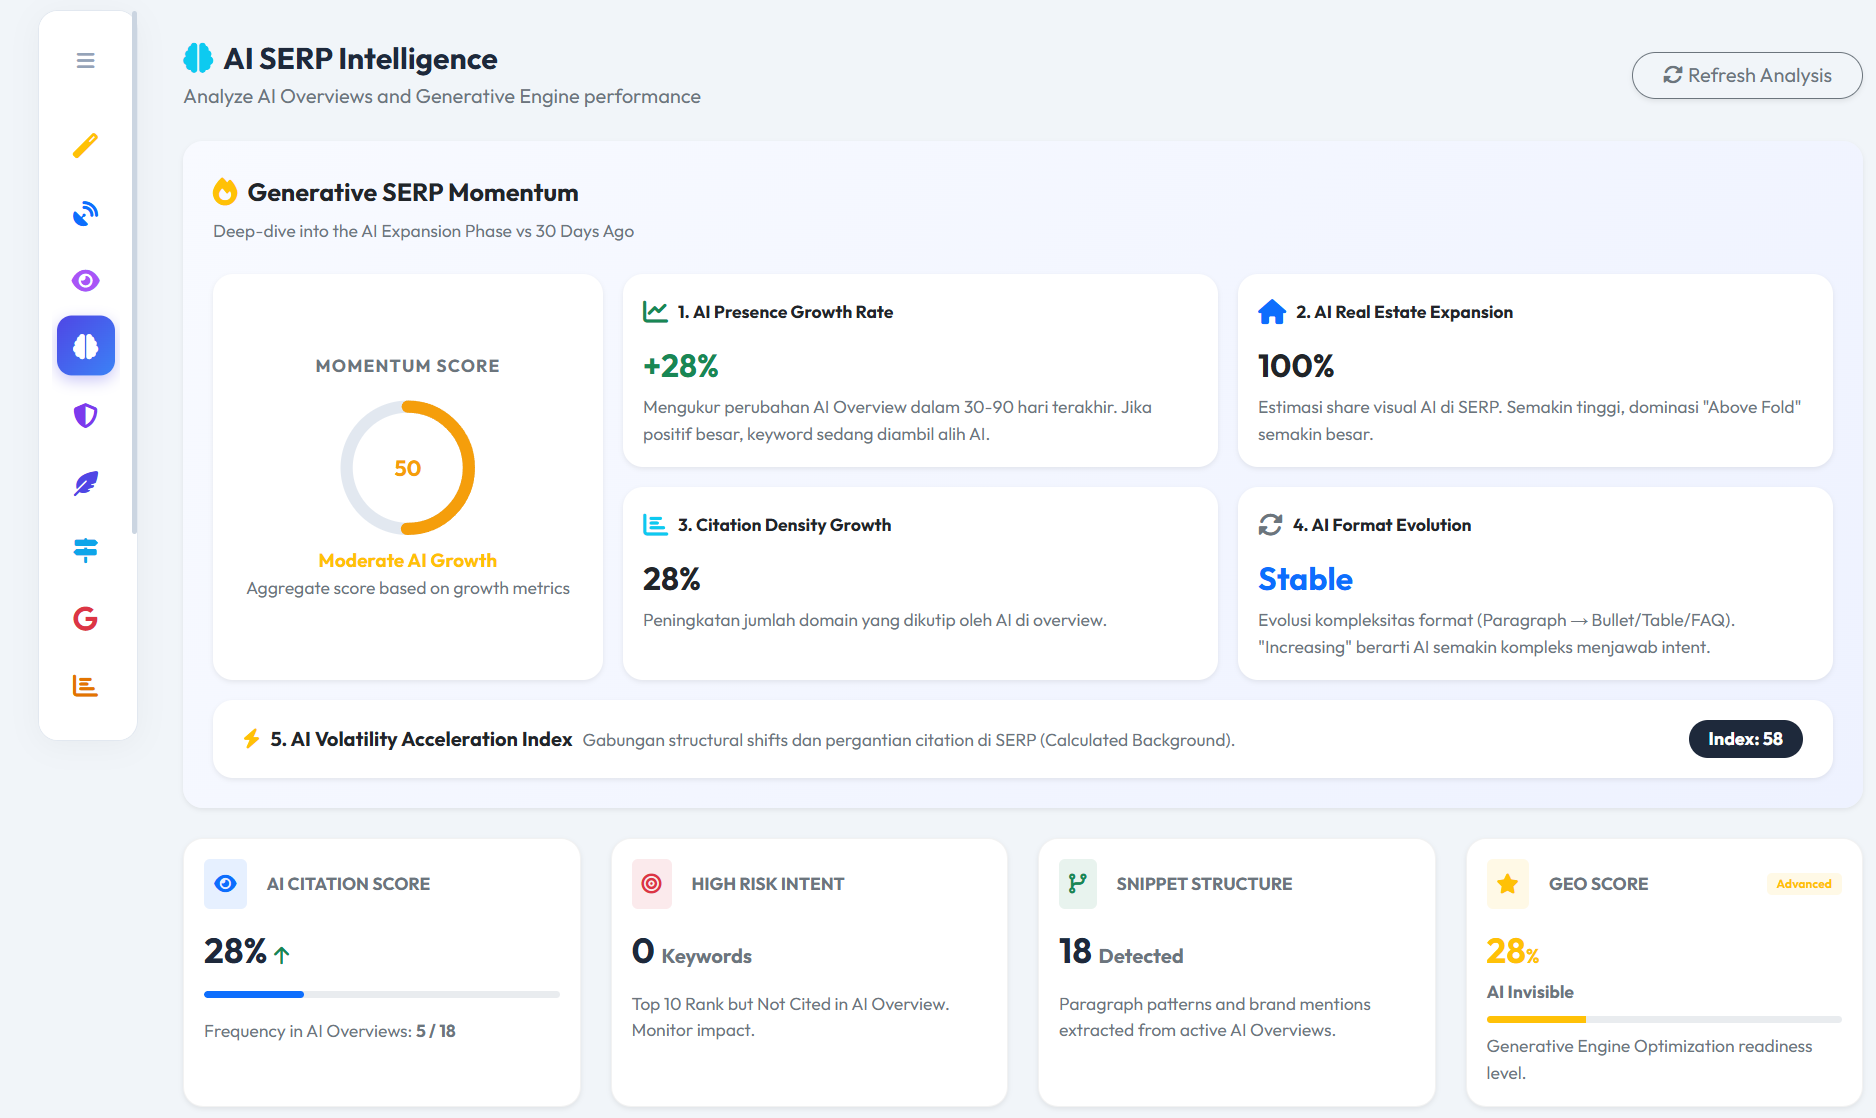Click the 100% real estate expansion value
This screenshot has height=1118, width=1876.
tap(1296, 366)
